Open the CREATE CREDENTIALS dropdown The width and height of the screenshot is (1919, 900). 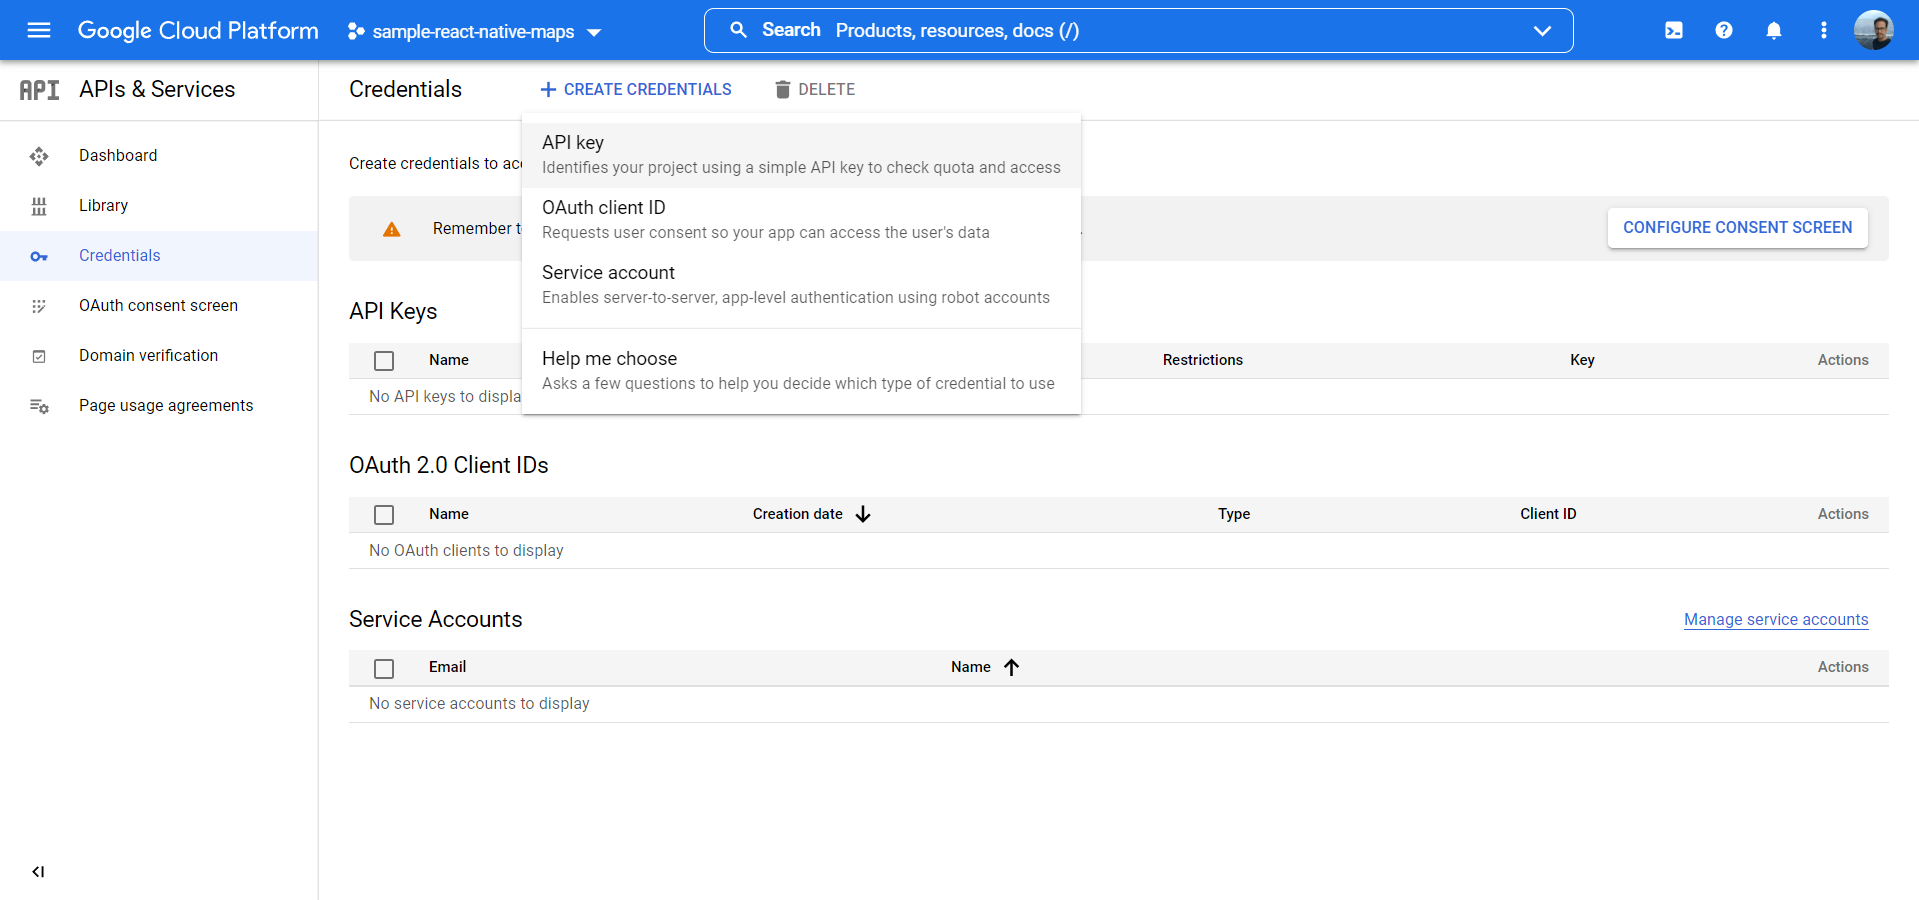click(636, 90)
